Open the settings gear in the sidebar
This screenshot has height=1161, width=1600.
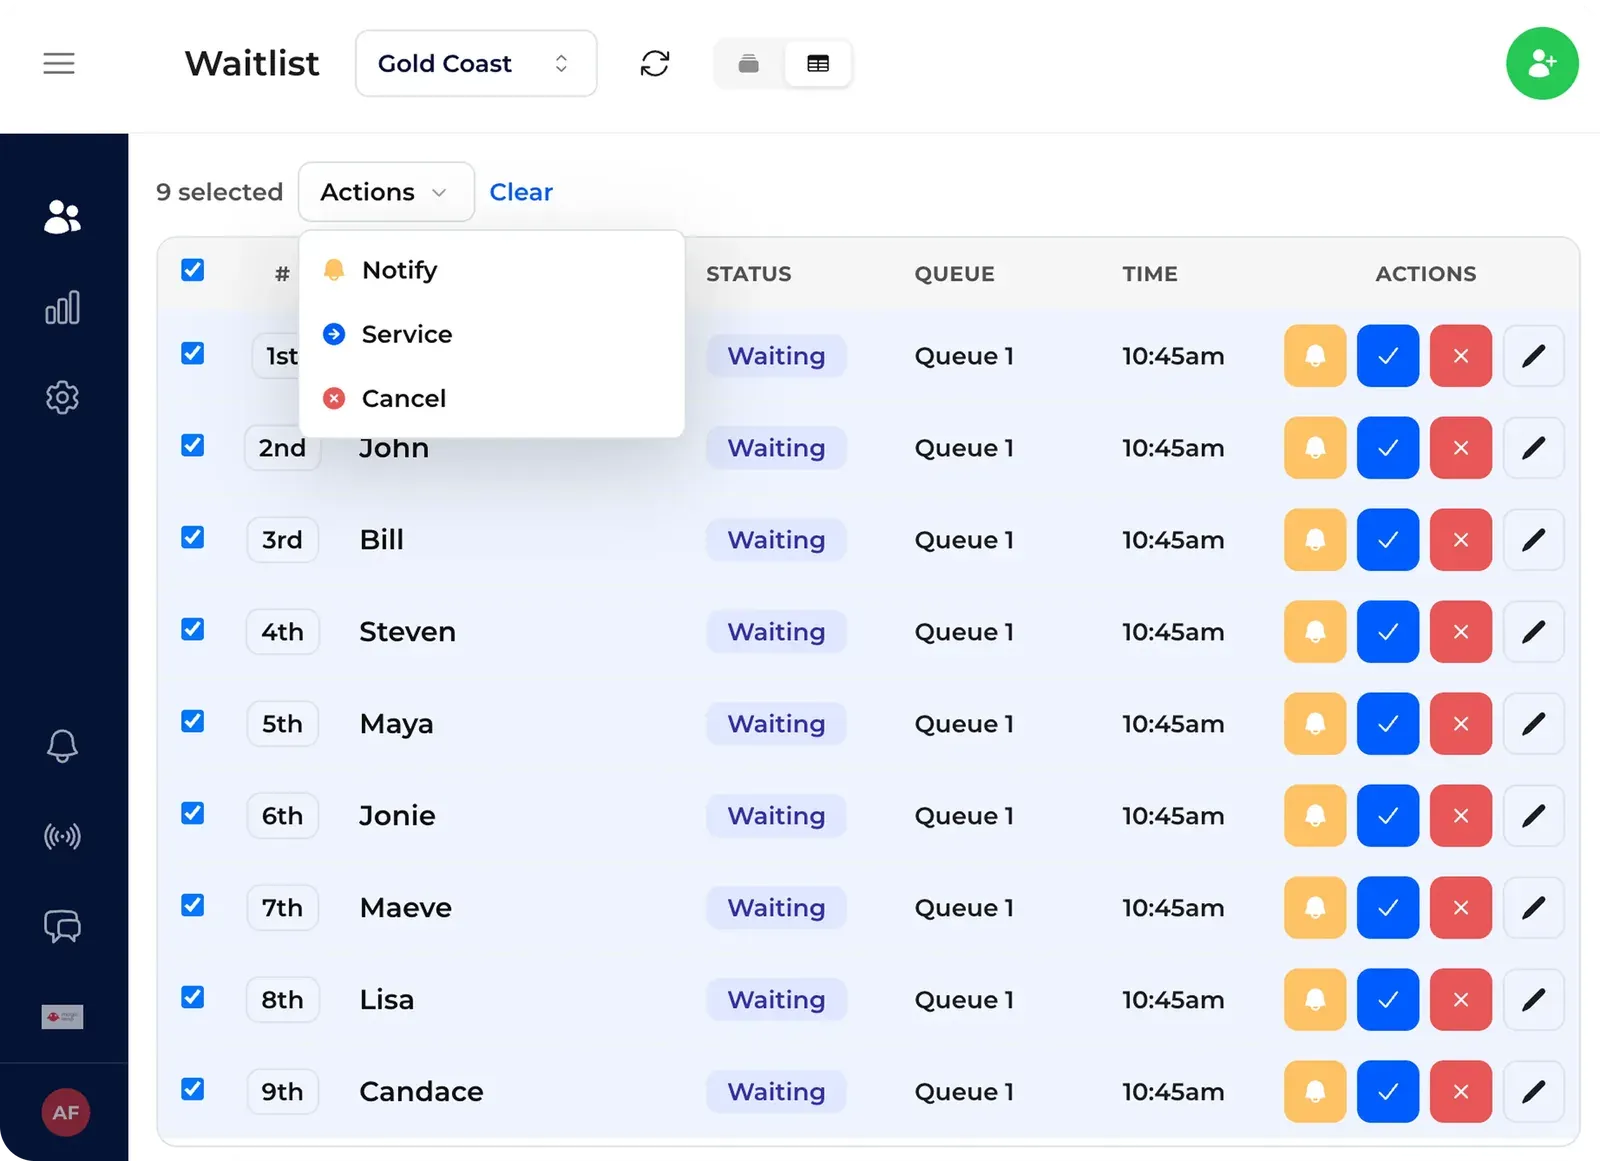pos(62,398)
